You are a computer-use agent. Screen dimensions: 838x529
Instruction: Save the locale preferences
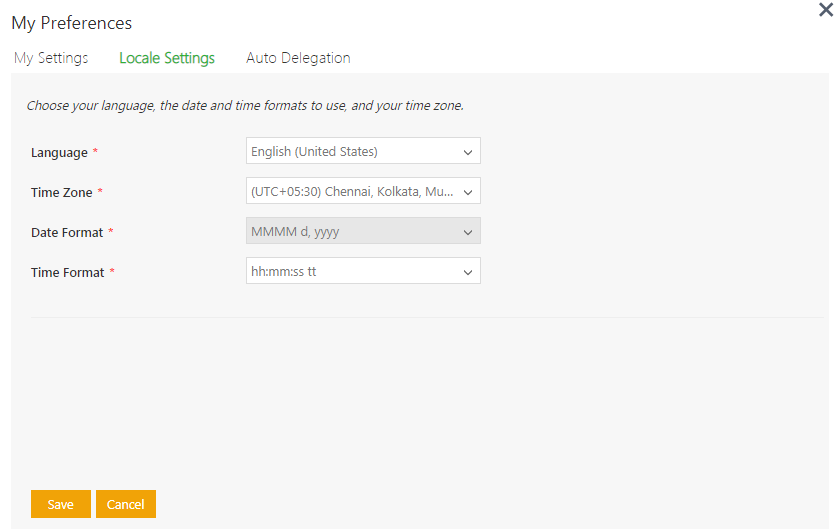[x=61, y=504]
